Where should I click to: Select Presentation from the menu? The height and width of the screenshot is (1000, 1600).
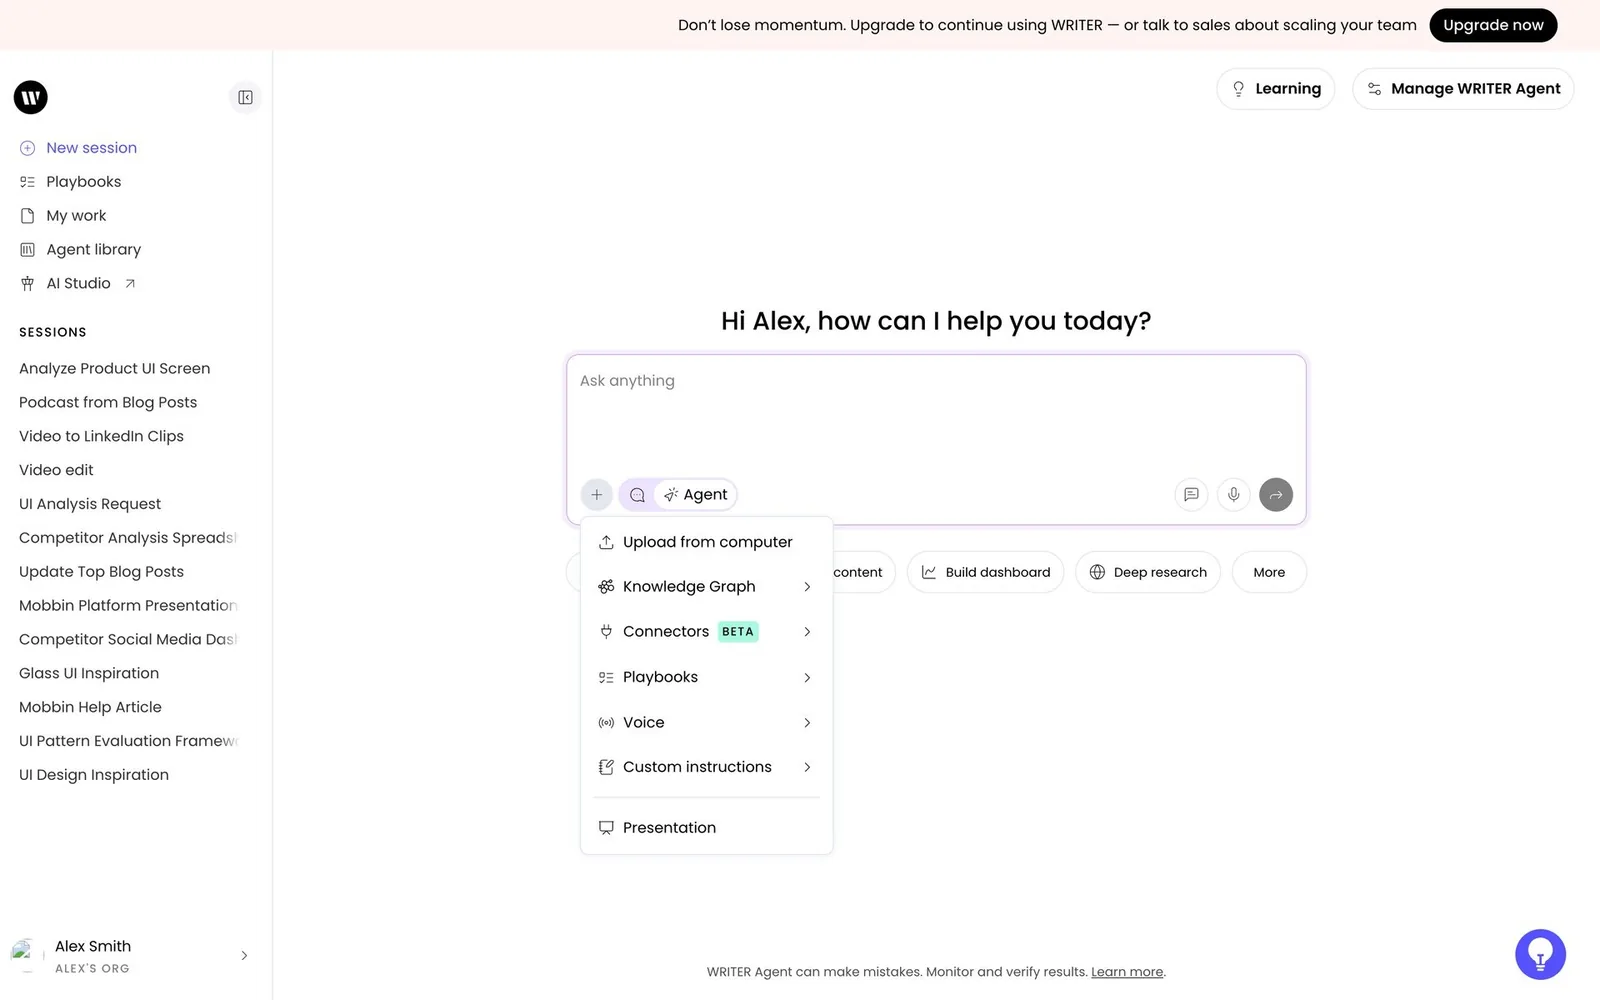(x=706, y=827)
